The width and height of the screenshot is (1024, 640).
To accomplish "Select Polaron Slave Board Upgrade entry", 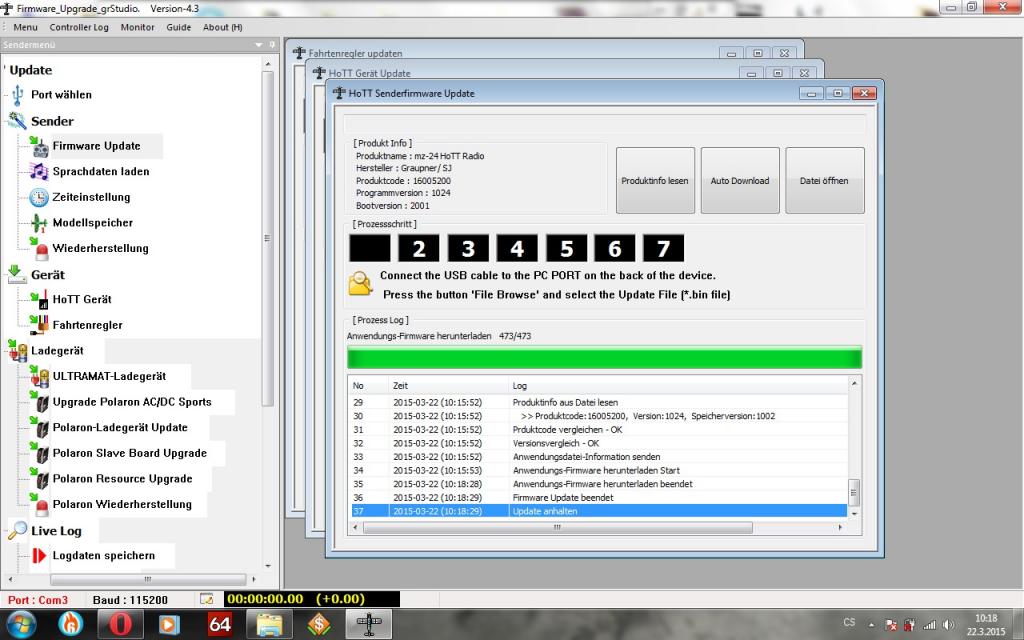I will coord(129,453).
